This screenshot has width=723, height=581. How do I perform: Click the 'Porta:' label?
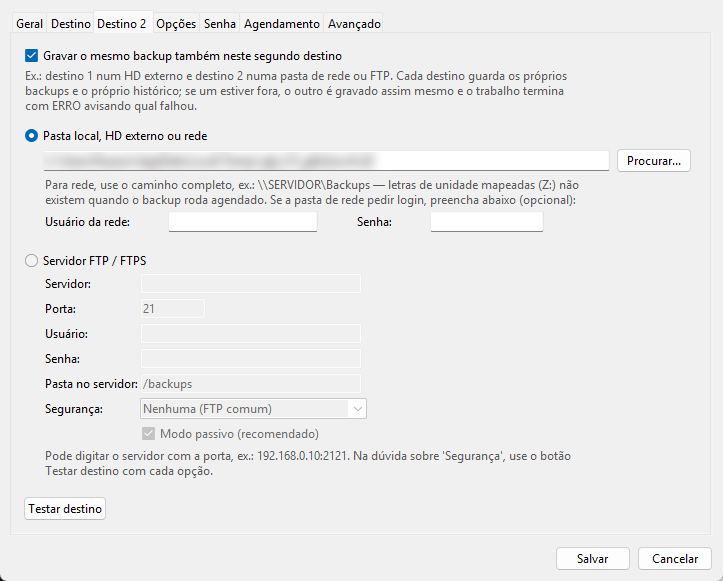[x=60, y=308]
